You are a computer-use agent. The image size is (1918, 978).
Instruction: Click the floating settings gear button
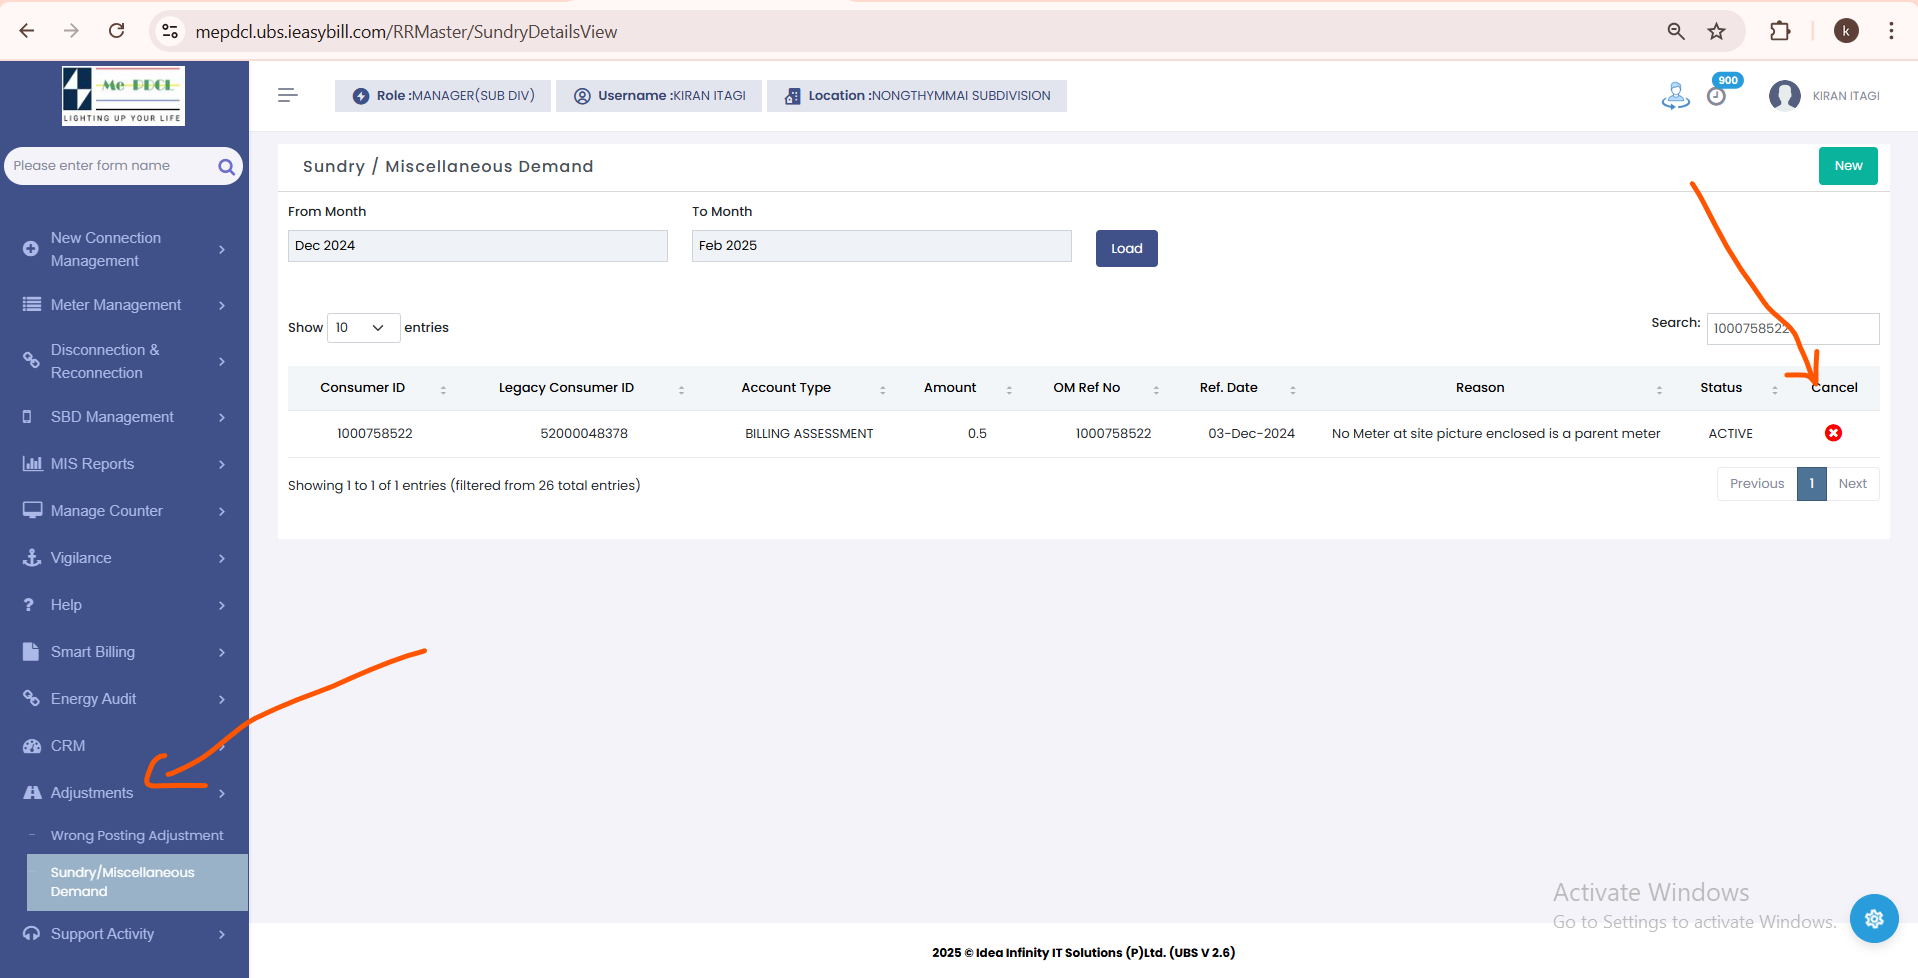tap(1874, 918)
